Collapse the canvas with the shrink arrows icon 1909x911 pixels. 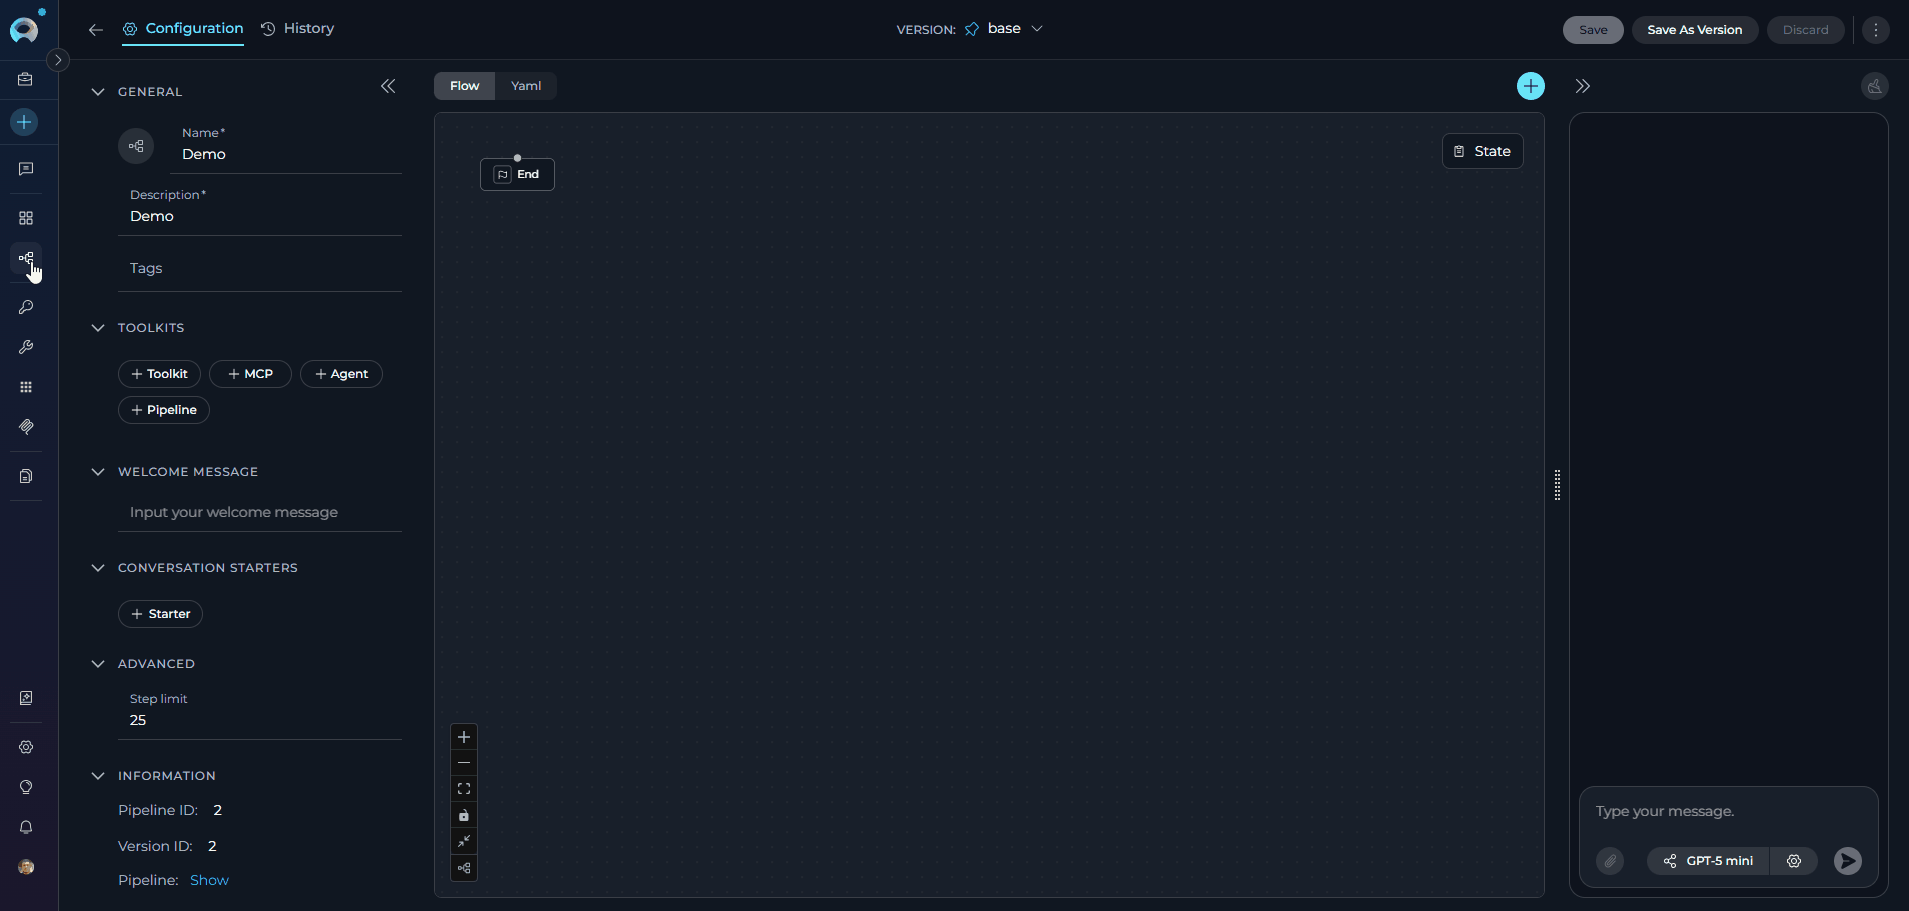pos(463,841)
